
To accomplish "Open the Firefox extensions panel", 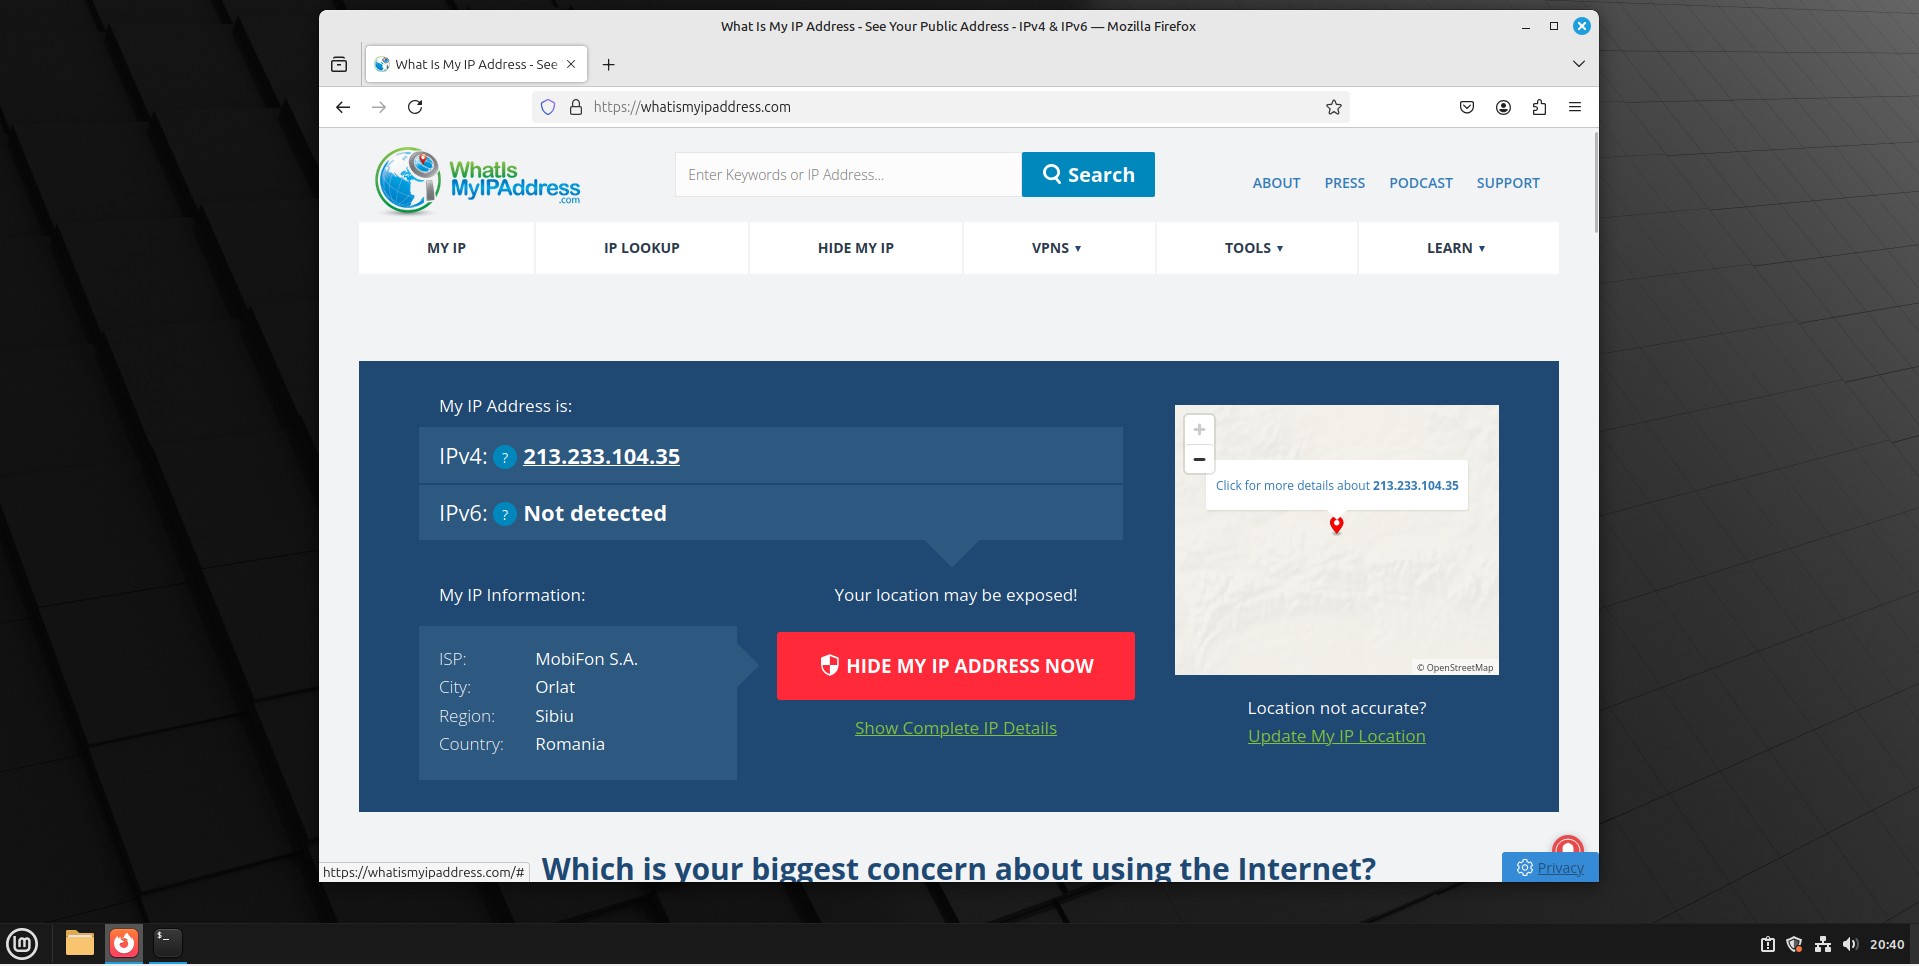I will 1539,107.
